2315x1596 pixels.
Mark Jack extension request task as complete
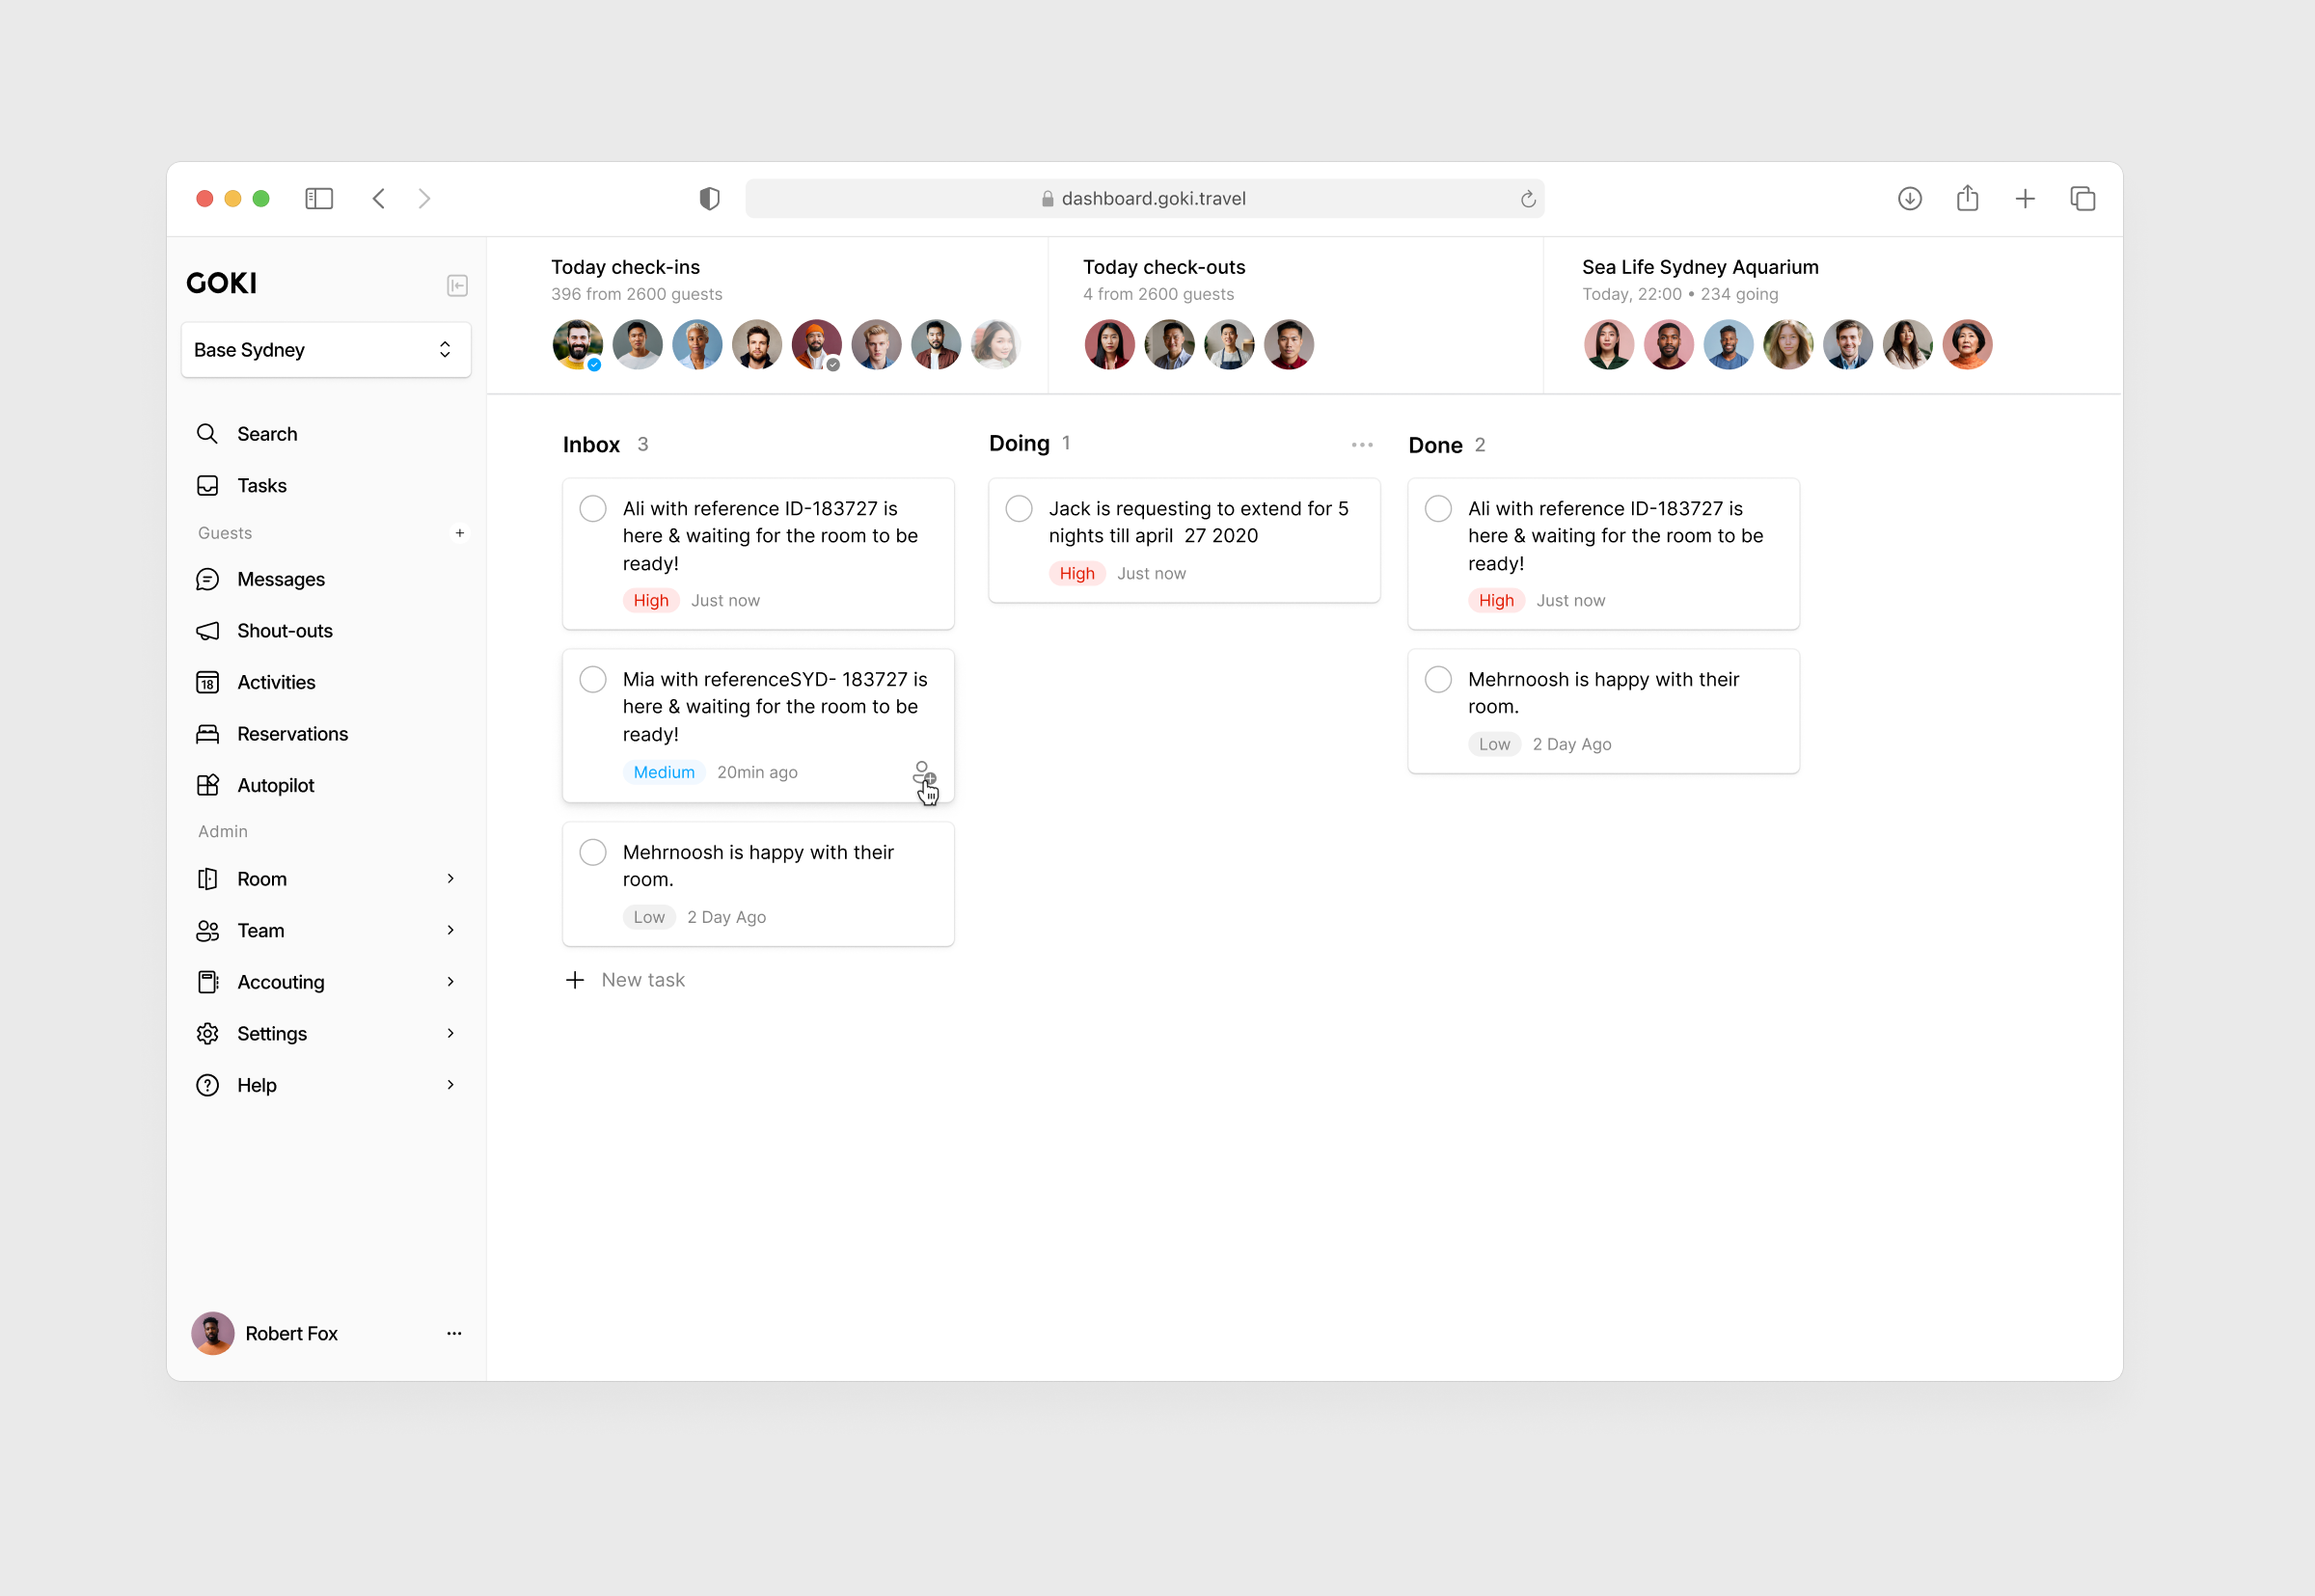(x=1018, y=509)
